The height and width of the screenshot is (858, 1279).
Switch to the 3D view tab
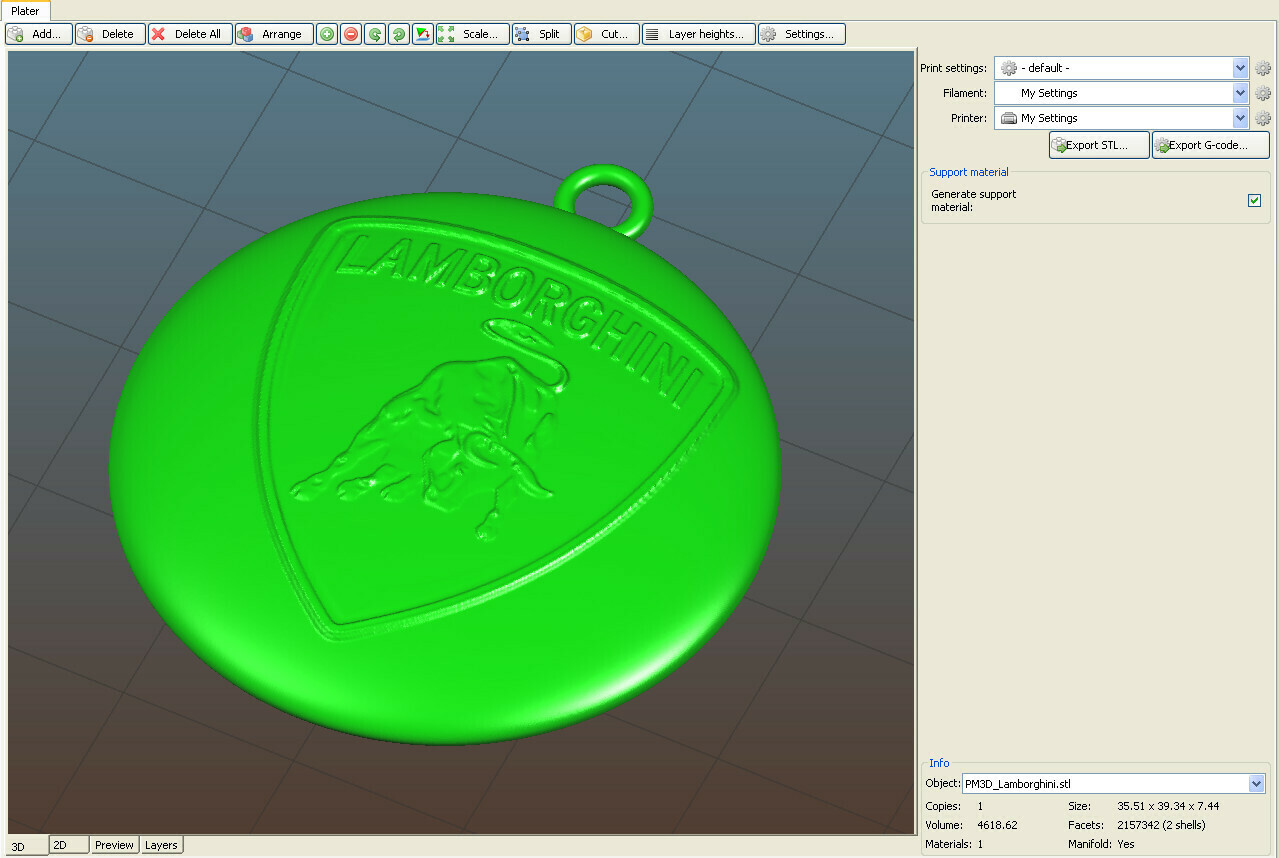click(28, 846)
